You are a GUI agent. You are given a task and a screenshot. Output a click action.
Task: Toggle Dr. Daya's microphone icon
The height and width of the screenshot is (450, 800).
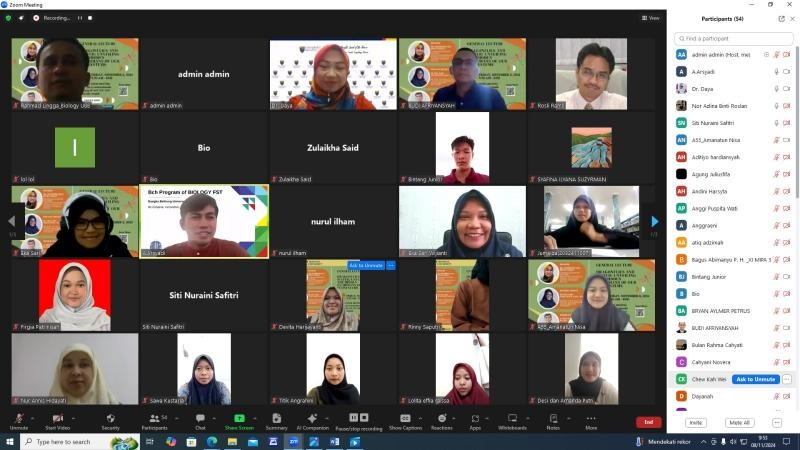click(x=777, y=89)
